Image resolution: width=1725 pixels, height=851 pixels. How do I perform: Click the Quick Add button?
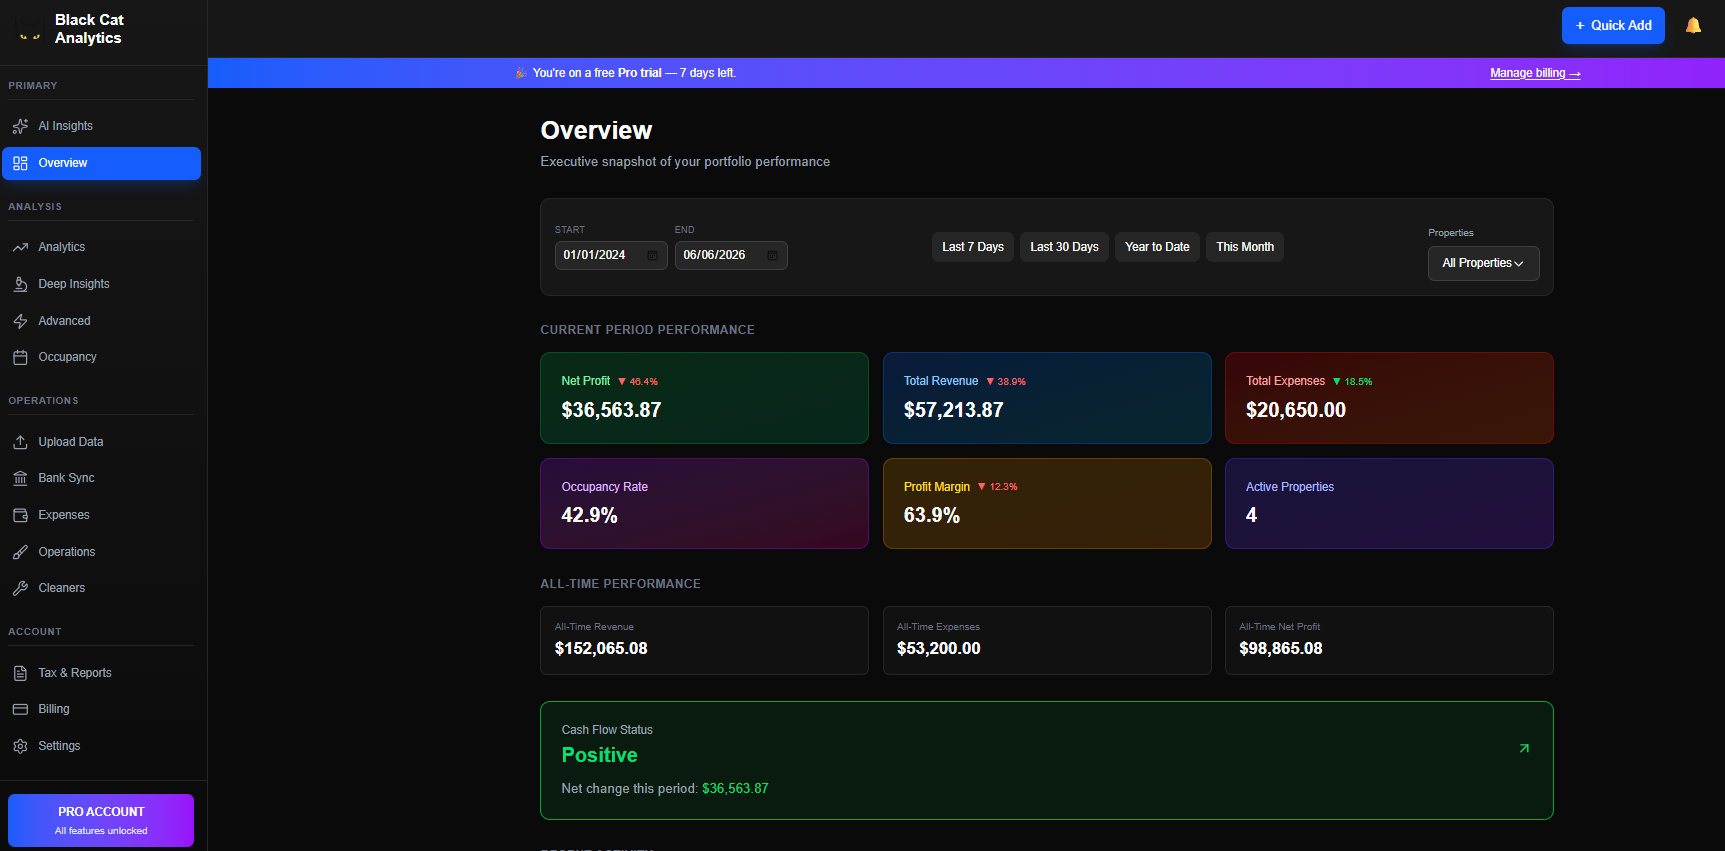[x=1613, y=25]
